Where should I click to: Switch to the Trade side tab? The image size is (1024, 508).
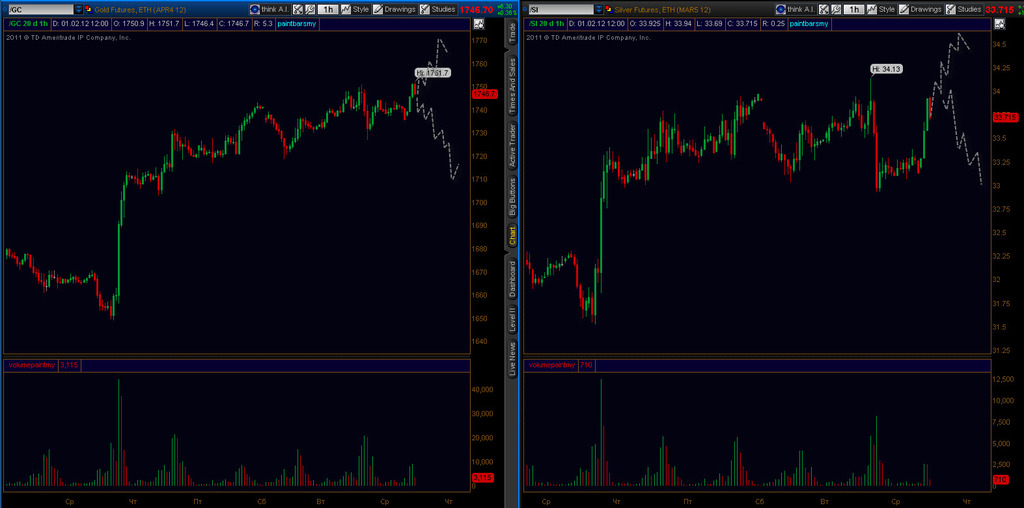pos(513,32)
